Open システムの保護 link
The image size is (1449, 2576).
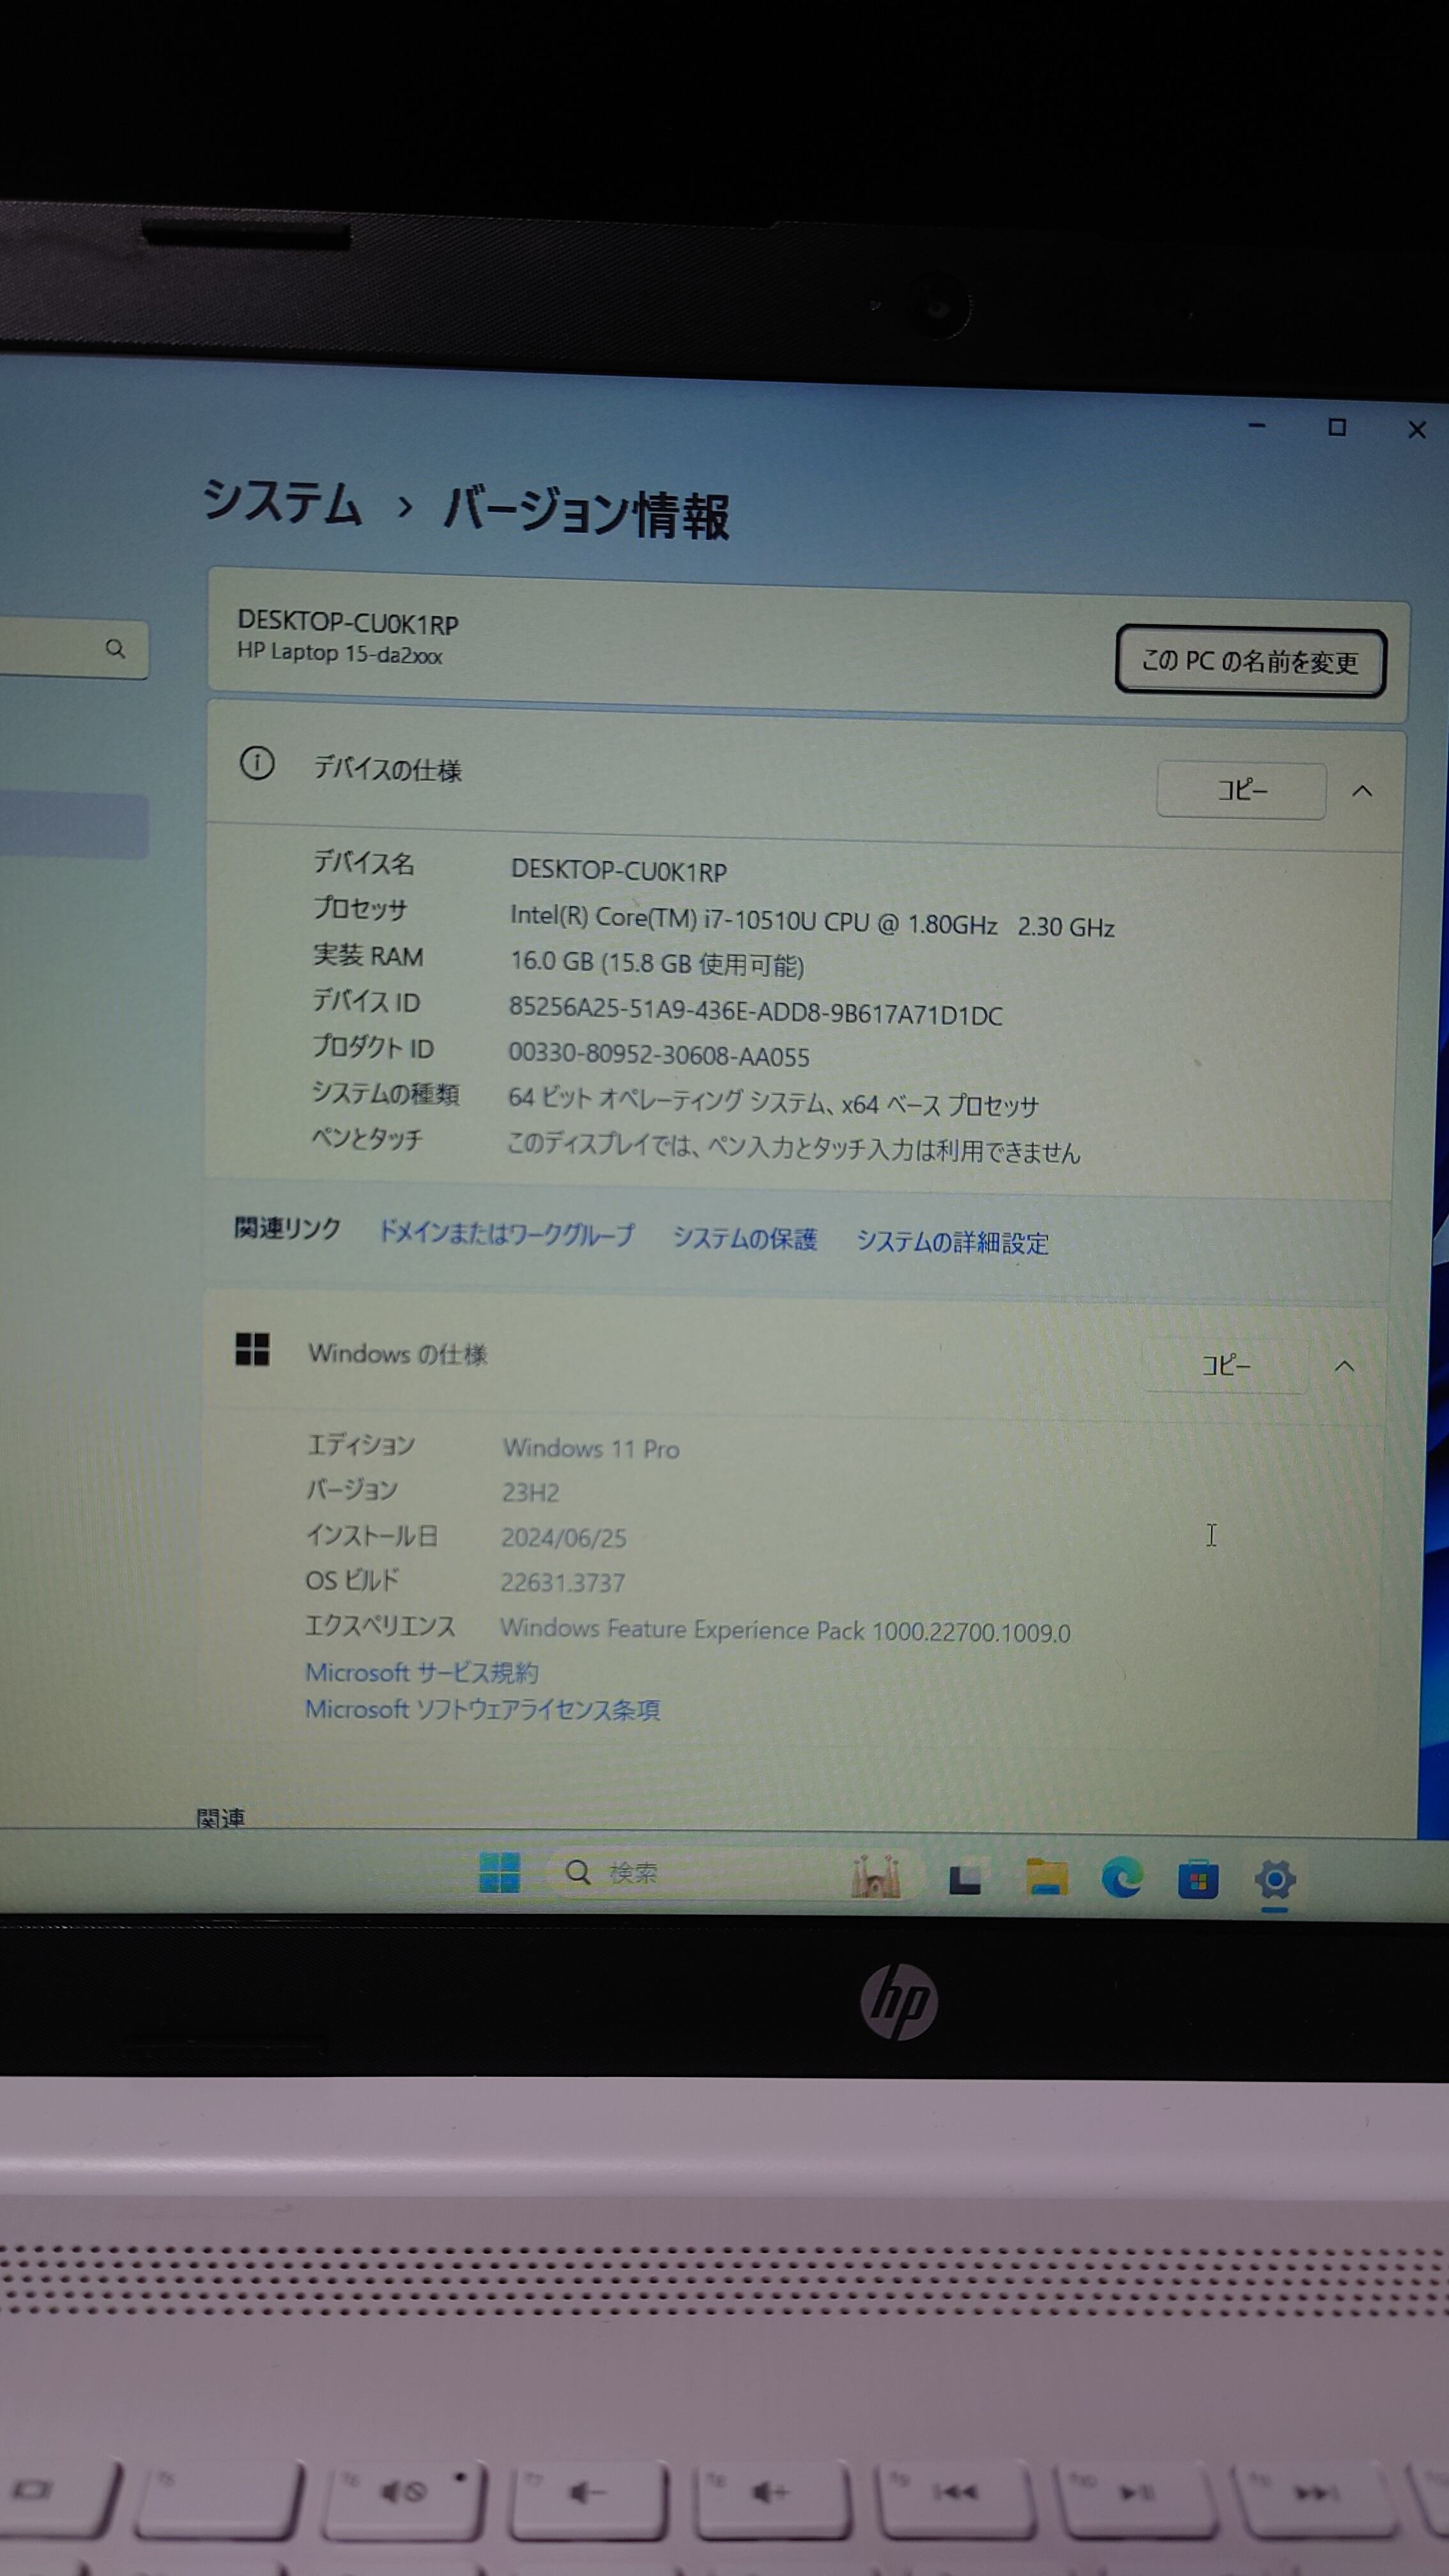[745, 1239]
